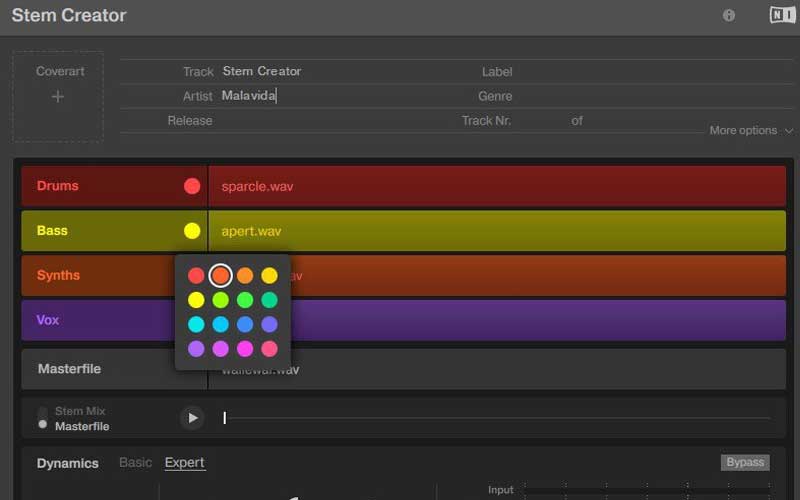Switch Dynamics to Expert tab

click(185, 463)
